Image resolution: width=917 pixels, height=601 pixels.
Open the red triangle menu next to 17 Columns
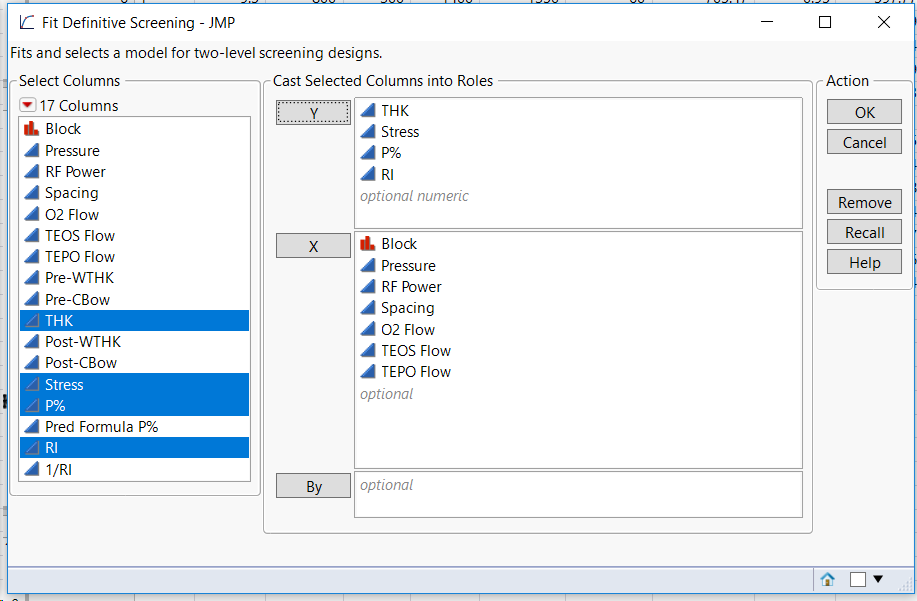pos(27,105)
